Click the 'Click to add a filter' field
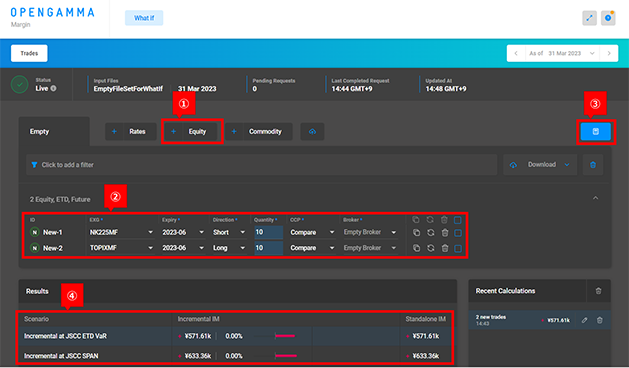This screenshot has height=368, width=629. (262, 165)
